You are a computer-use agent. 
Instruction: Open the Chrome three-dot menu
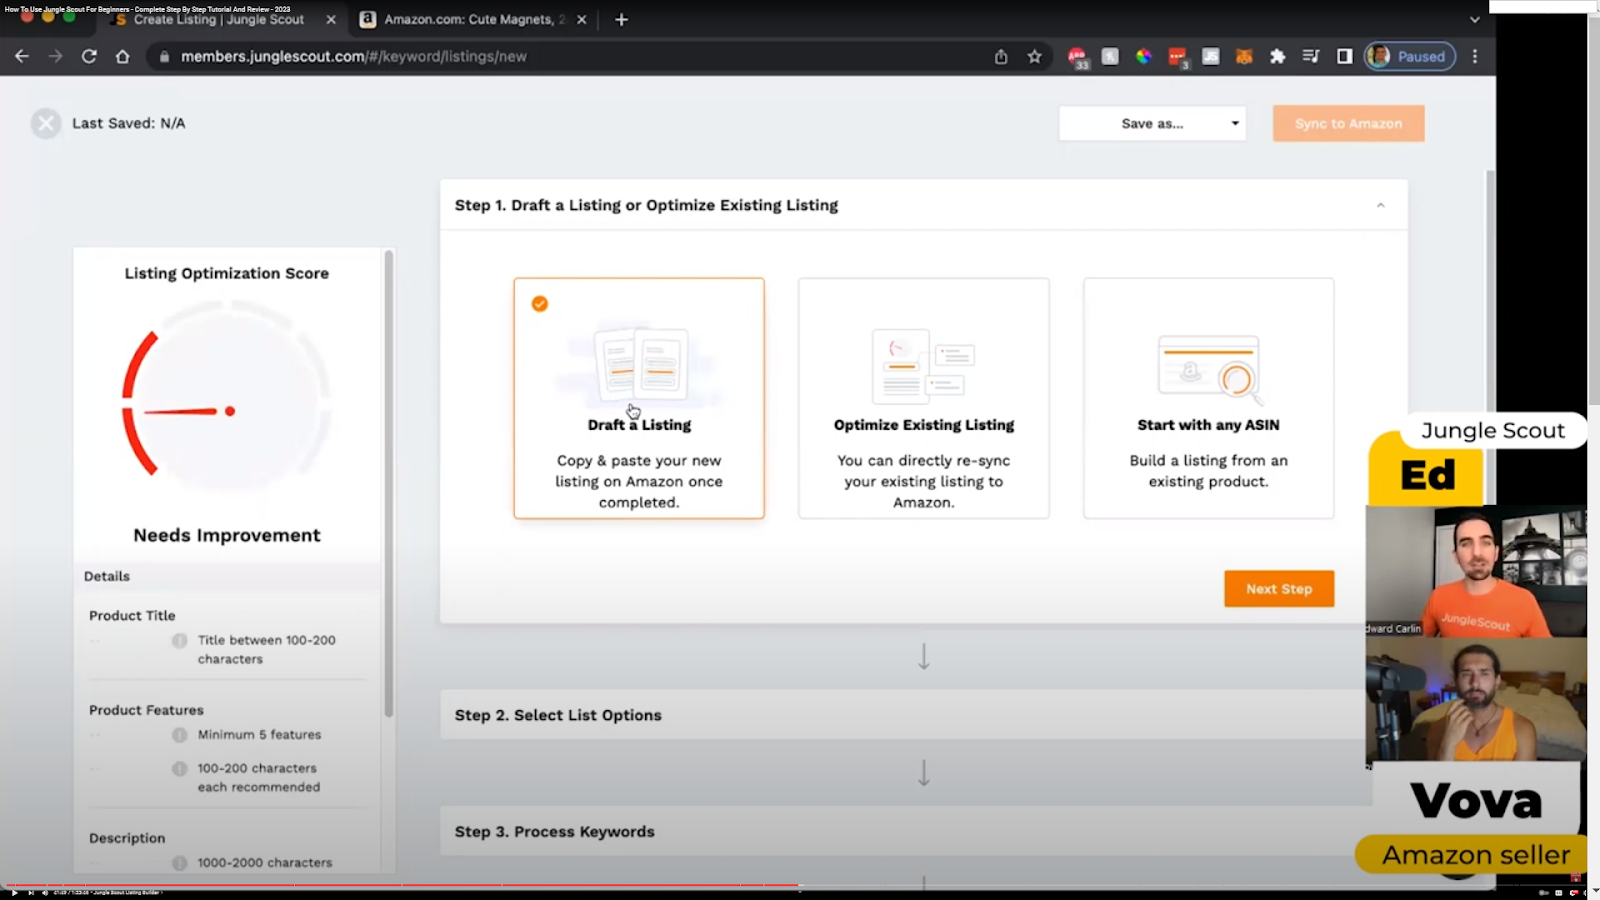[1475, 57]
